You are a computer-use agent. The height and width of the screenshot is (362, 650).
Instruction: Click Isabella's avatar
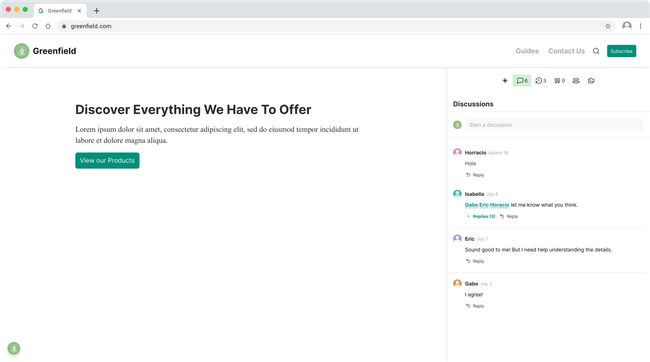click(x=457, y=194)
